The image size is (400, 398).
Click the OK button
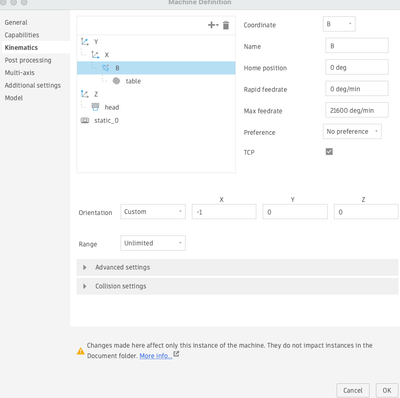click(387, 390)
